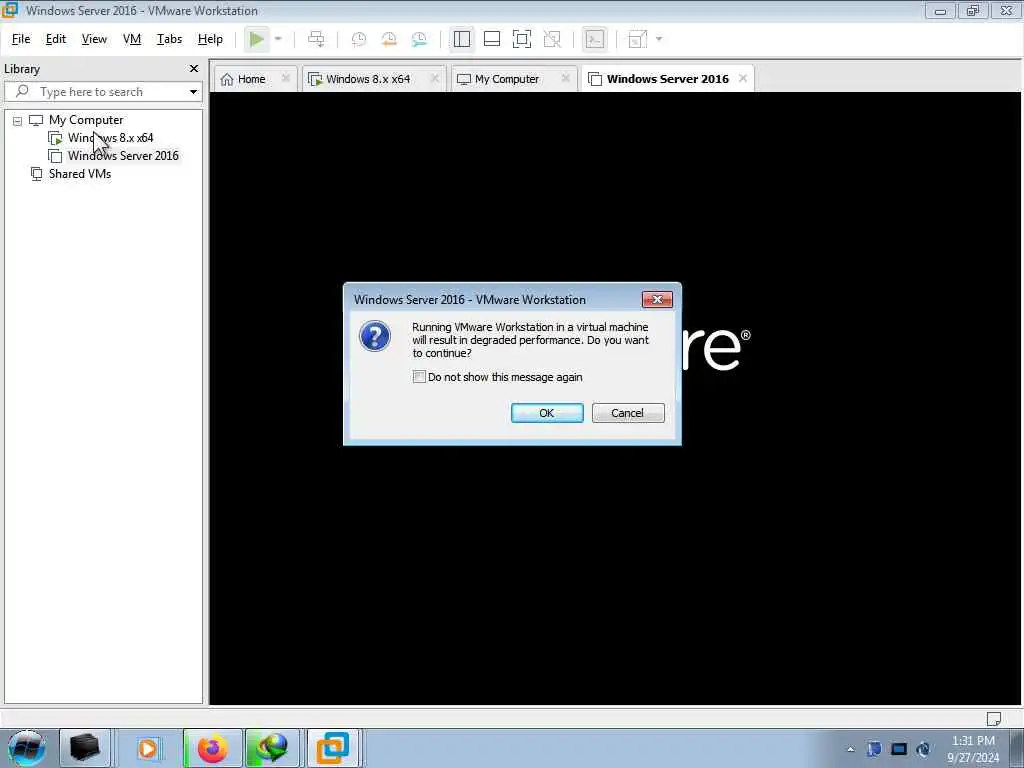Viewport: 1024px width, 768px height.
Task: Open the File menu
Action: [x=21, y=39]
